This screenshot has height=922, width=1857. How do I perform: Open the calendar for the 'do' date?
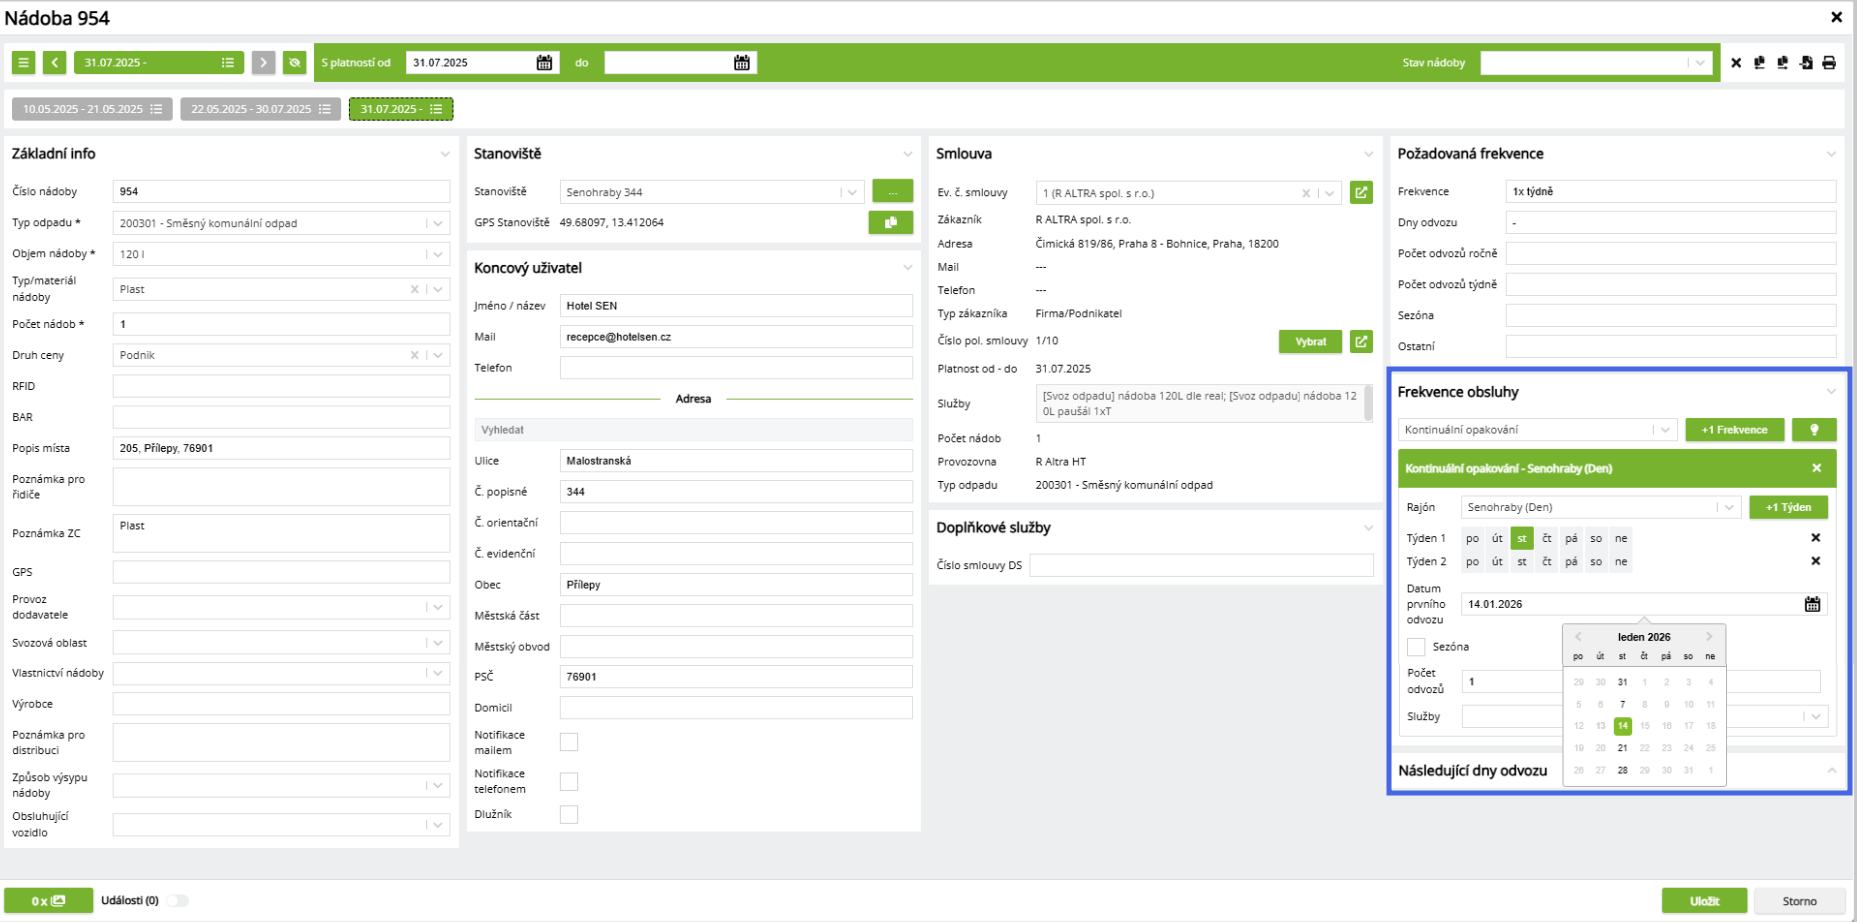742,63
